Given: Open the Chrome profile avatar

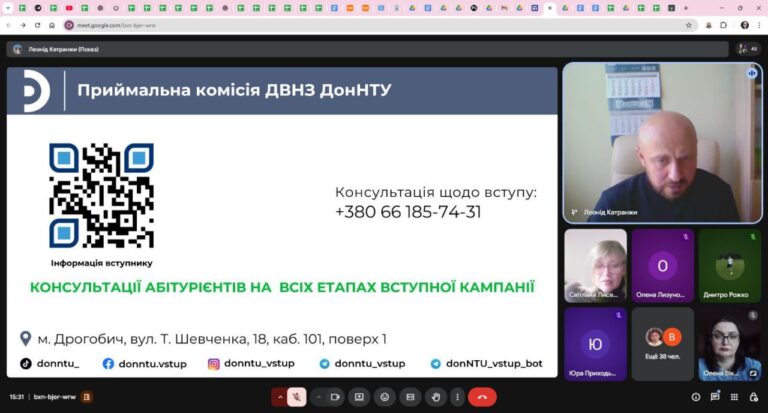Looking at the screenshot, I should [745, 25].
